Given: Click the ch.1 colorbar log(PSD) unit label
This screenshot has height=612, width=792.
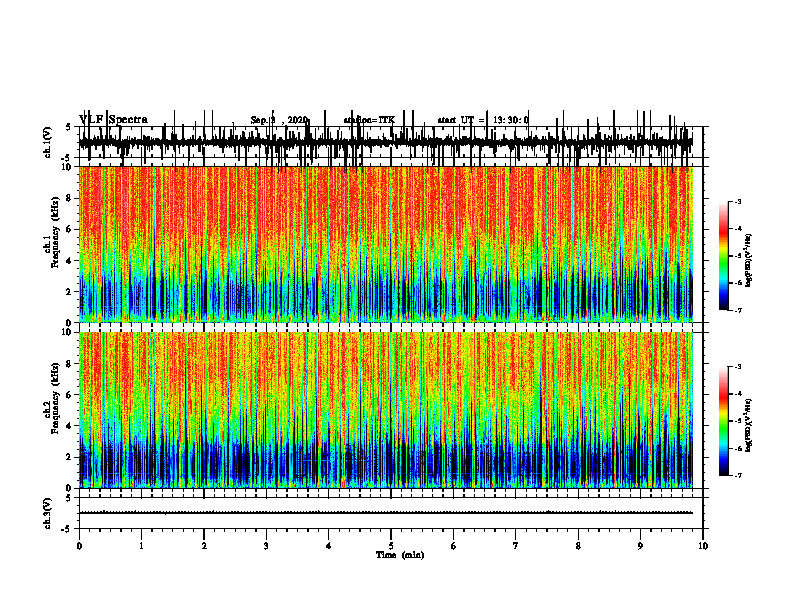Looking at the screenshot, I should pos(749,261).
